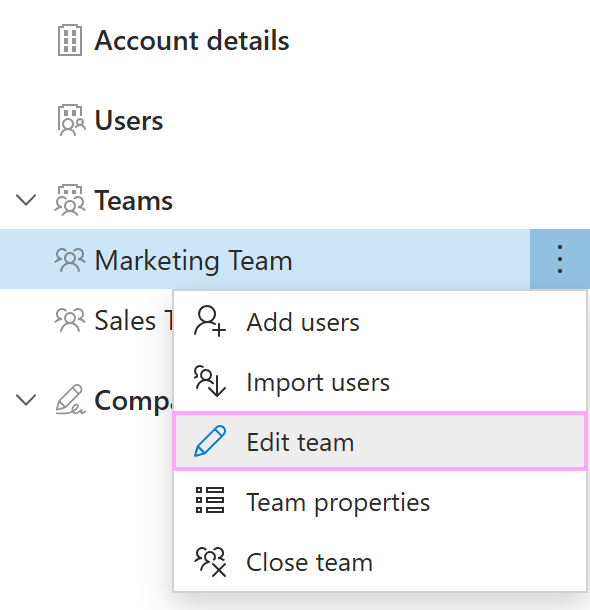Collapse the section with pen signature icon
Viewport: 590px width, 610px height.
(x=26, y=400)
